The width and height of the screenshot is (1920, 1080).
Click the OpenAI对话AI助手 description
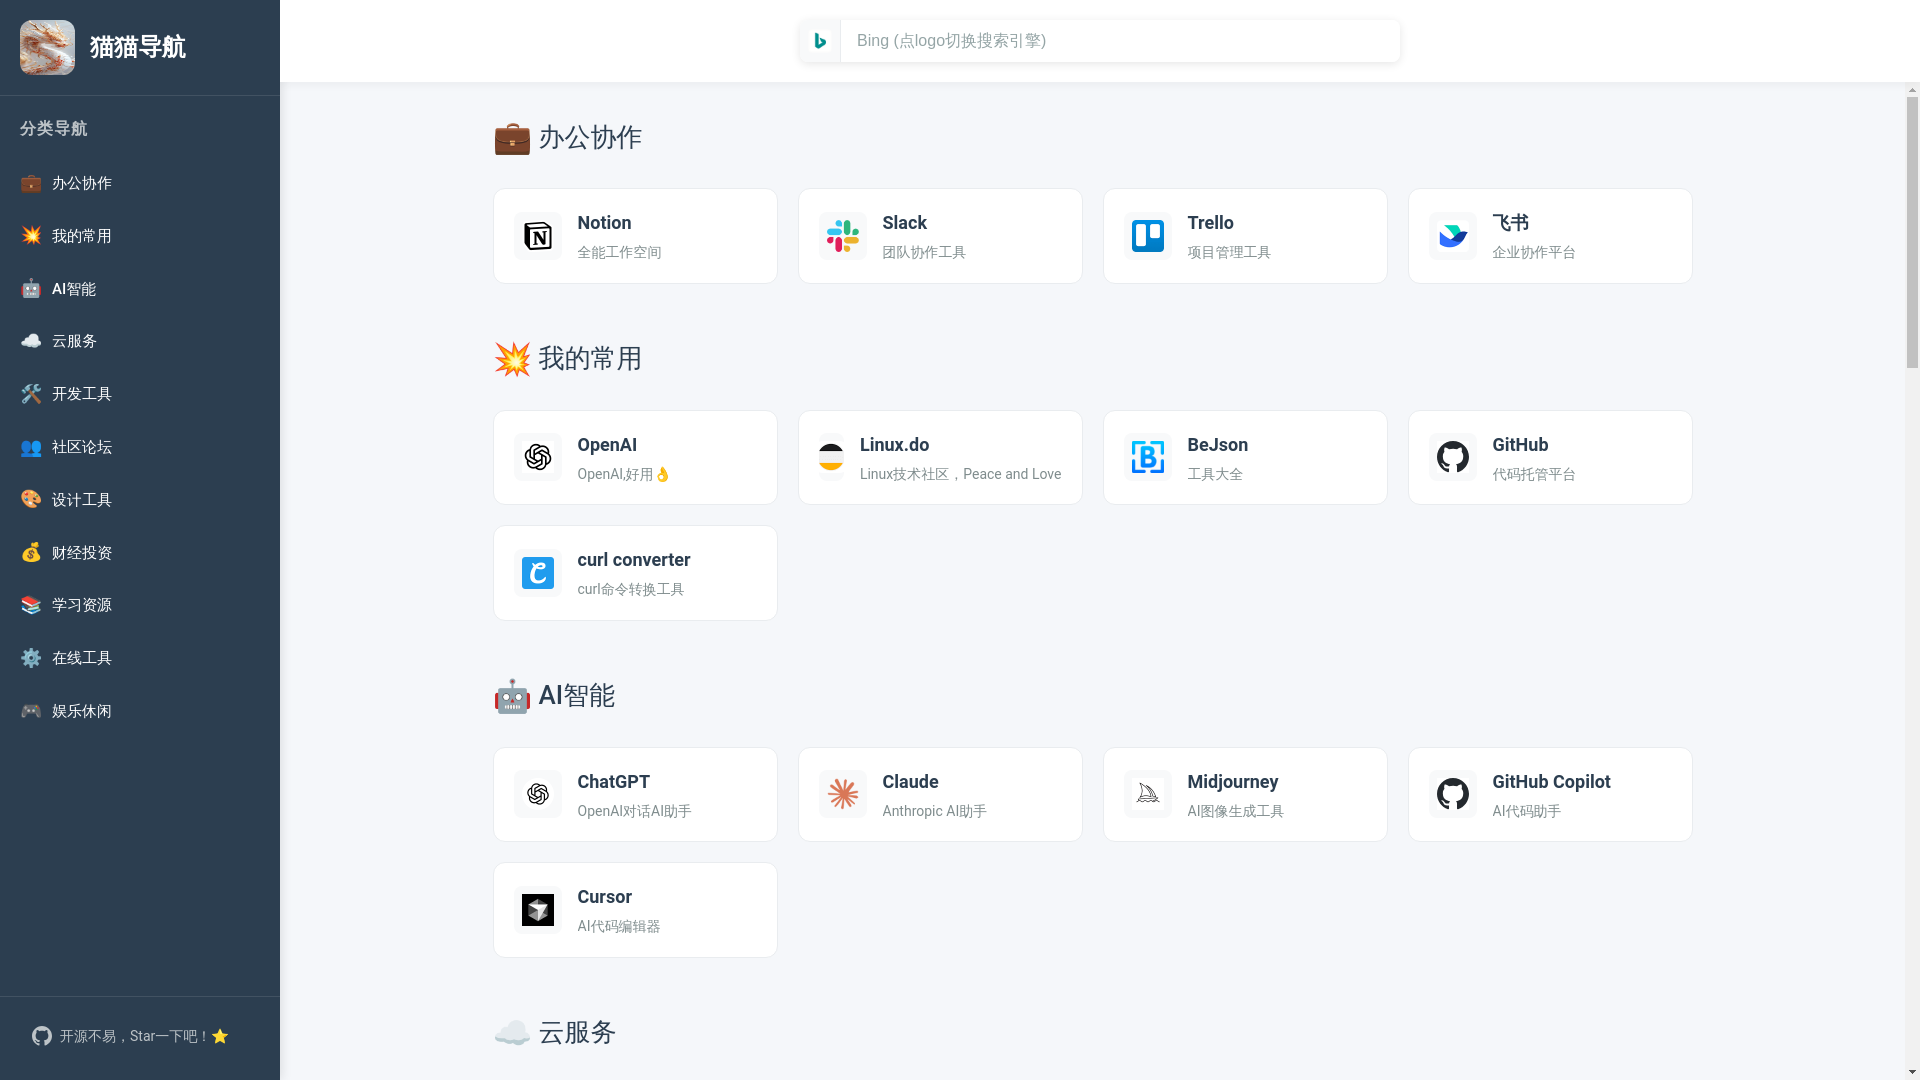point(634,812)
